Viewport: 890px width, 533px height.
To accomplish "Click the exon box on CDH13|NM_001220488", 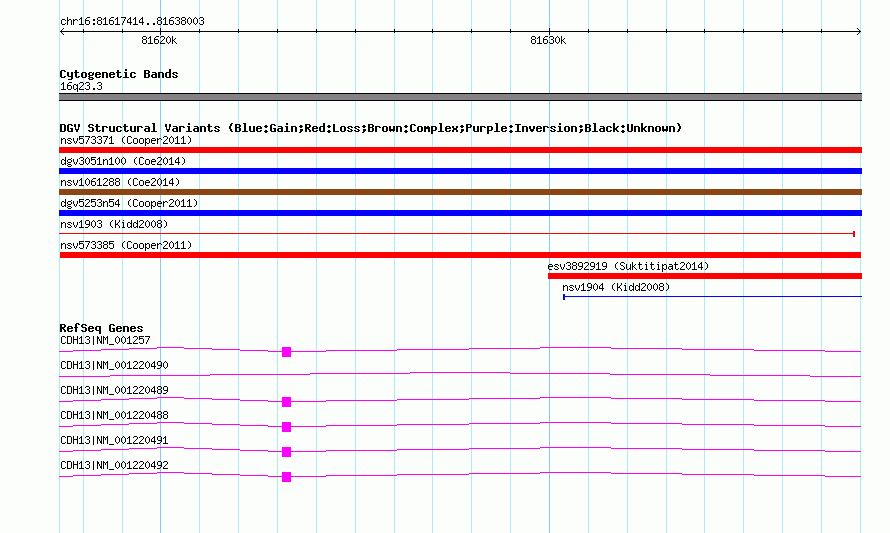I will (287, 427).
